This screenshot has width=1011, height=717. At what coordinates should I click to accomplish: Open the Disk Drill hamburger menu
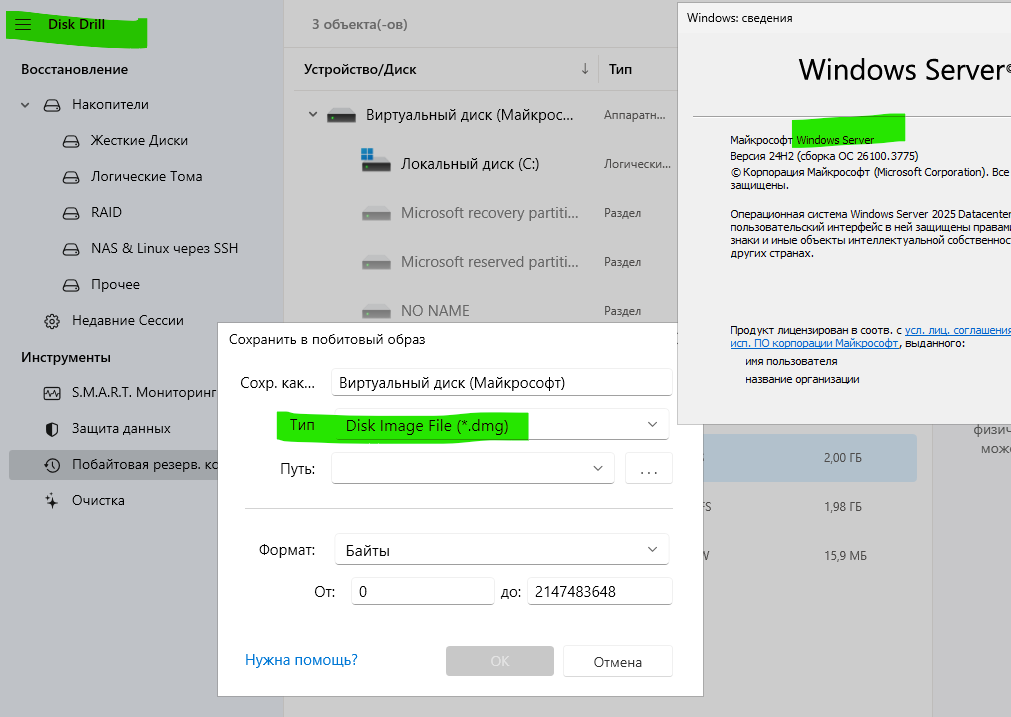coord(23,24)
